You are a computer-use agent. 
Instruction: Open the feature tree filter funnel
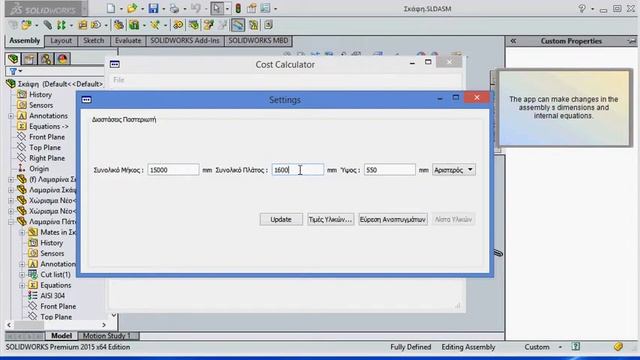point(13,71)
